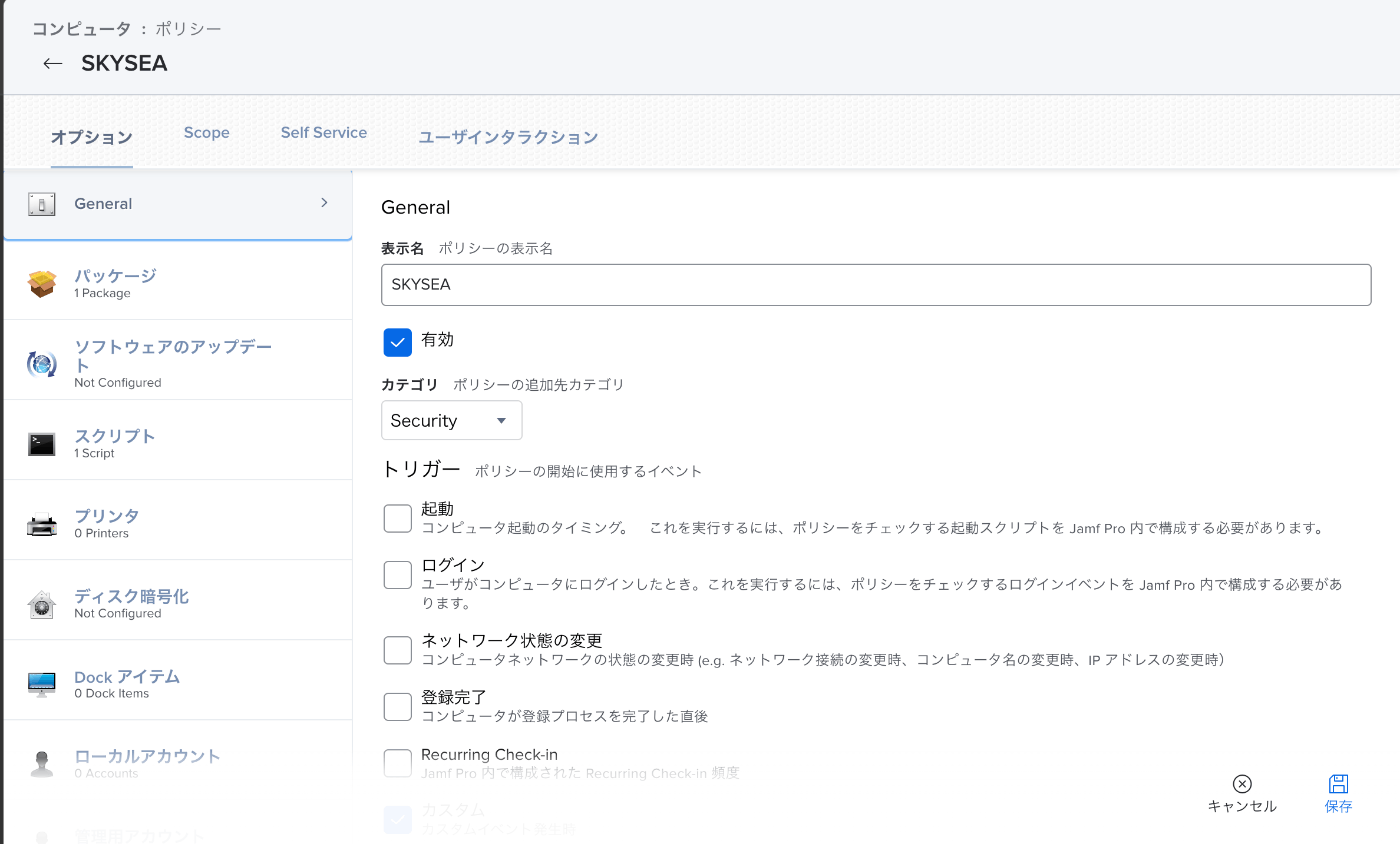Uncheck the 有効 checkbox
The height and width of the screenshot is (844, 1400).
click(398, 342)
